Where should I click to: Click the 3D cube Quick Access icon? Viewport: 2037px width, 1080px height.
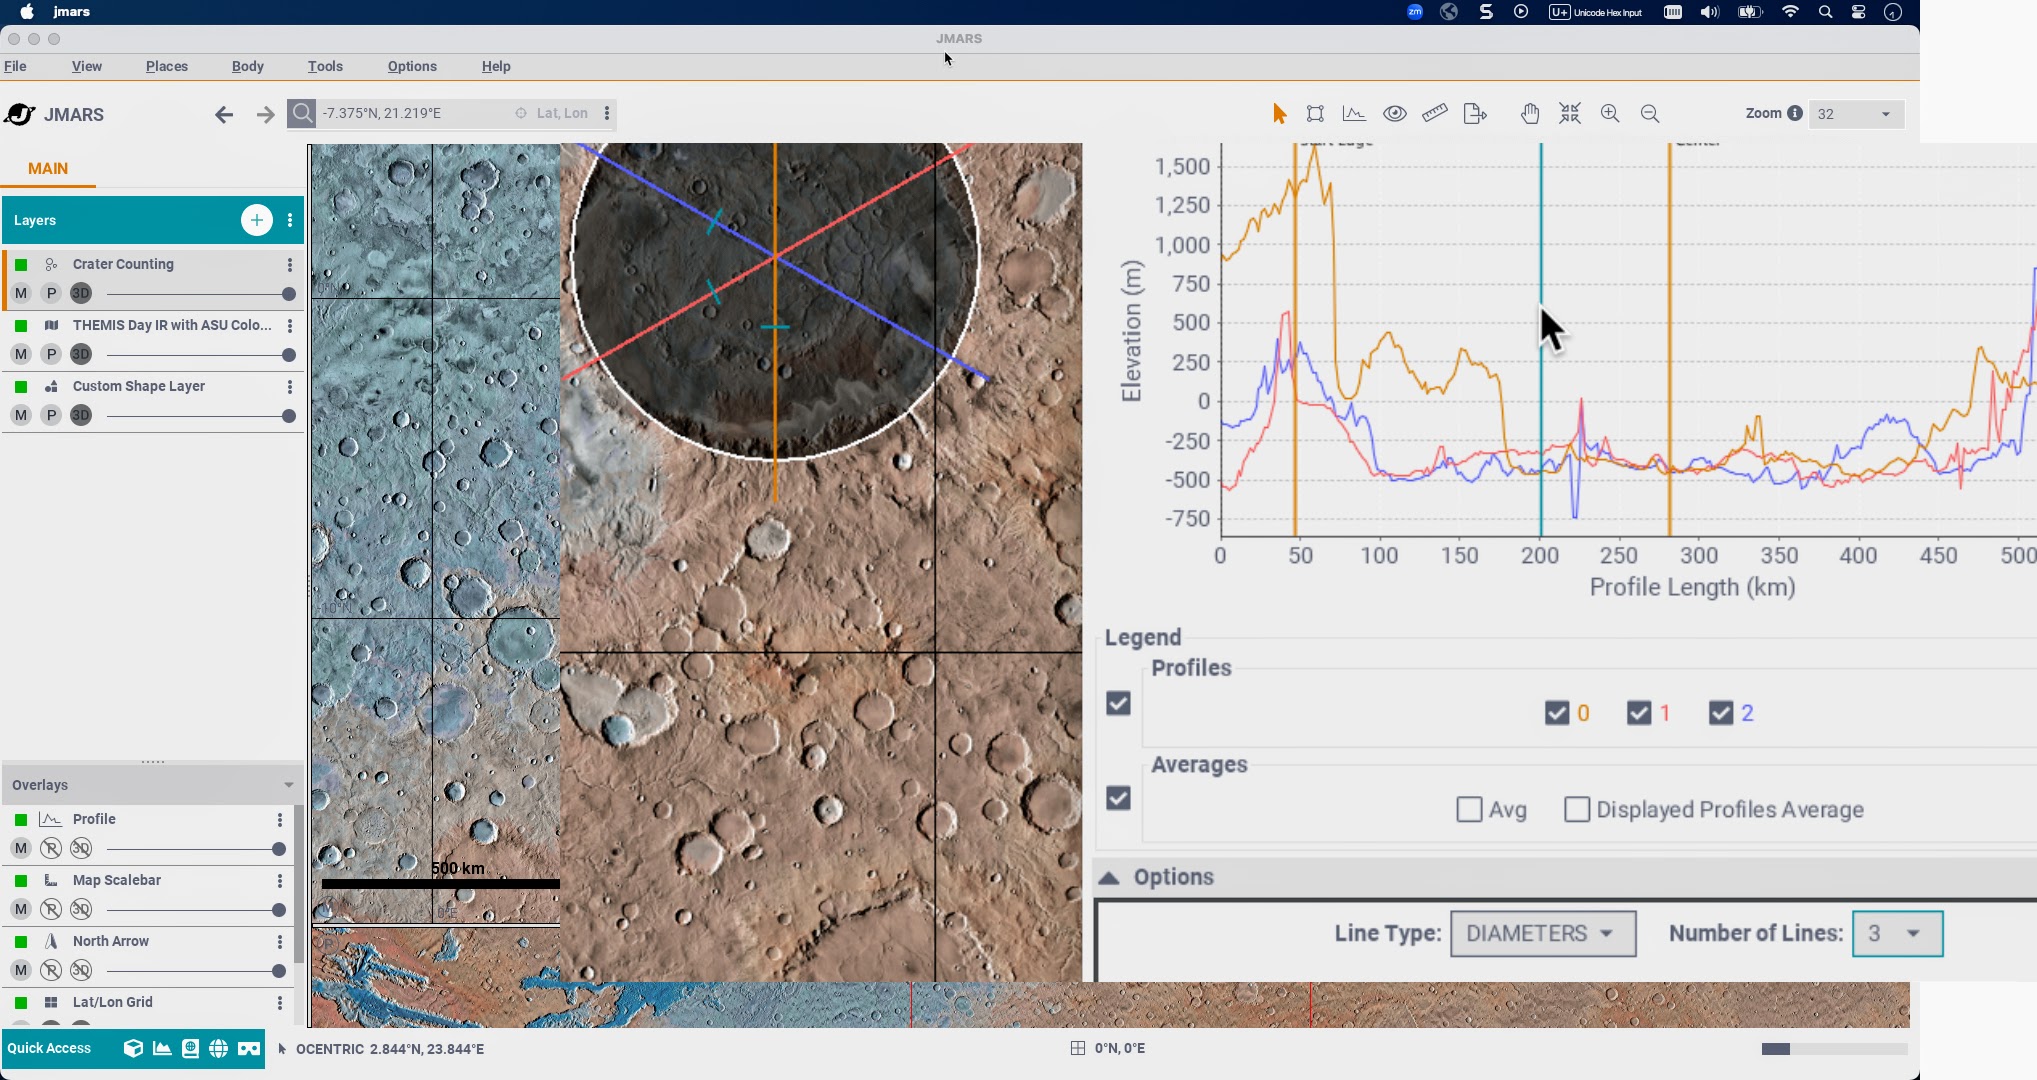(133, 1048)
